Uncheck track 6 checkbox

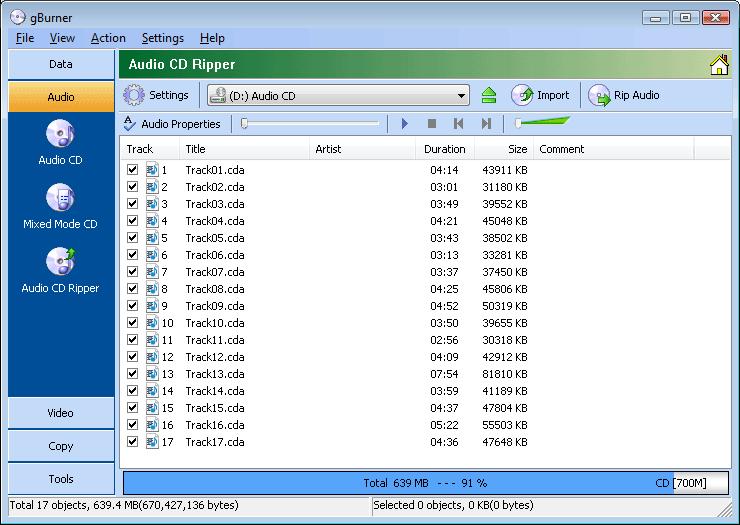pyautogui.click(x=133, y=254)
